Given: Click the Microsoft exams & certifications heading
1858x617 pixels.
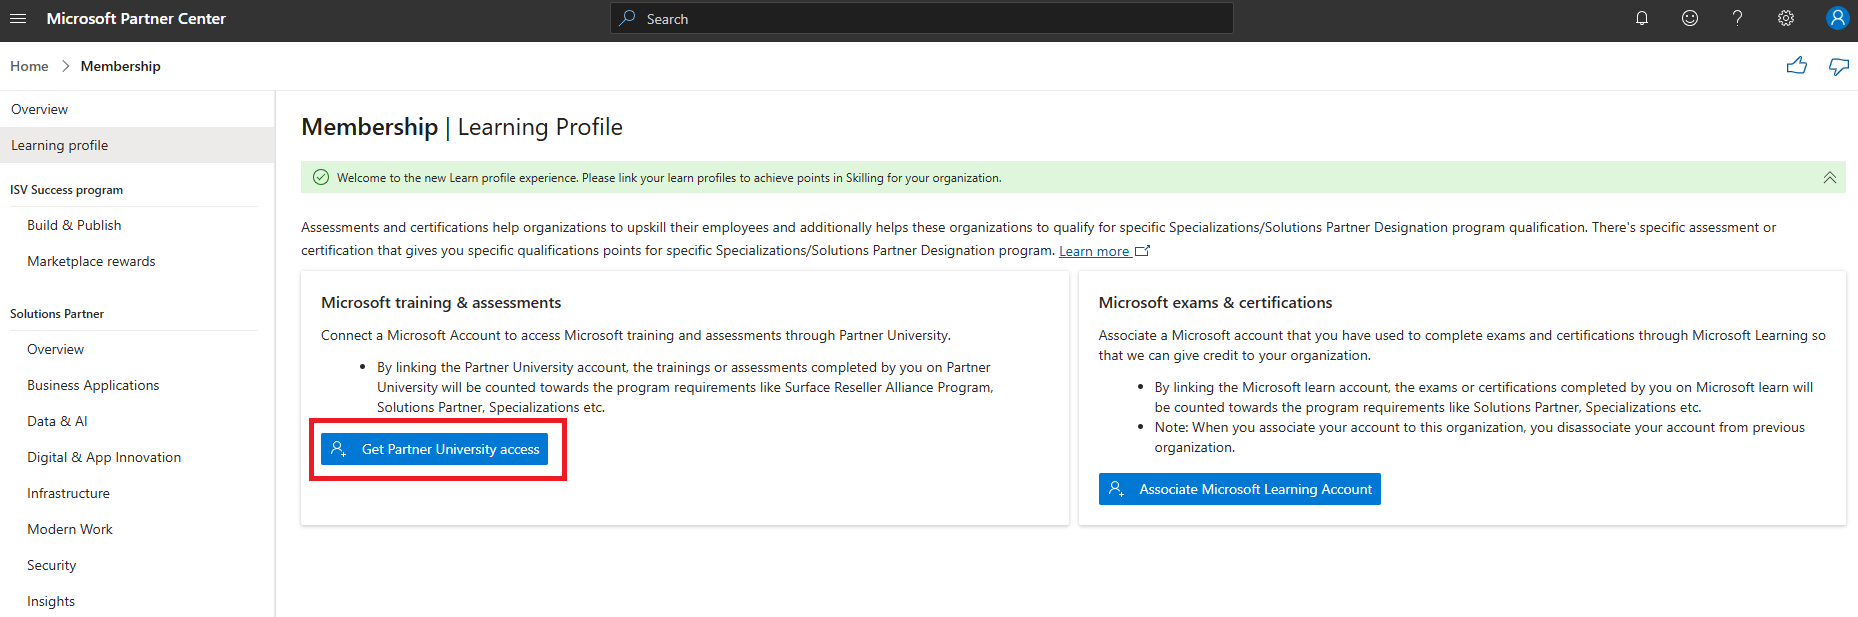Looking at the screenshot, I should click(x=1215, y=302).
